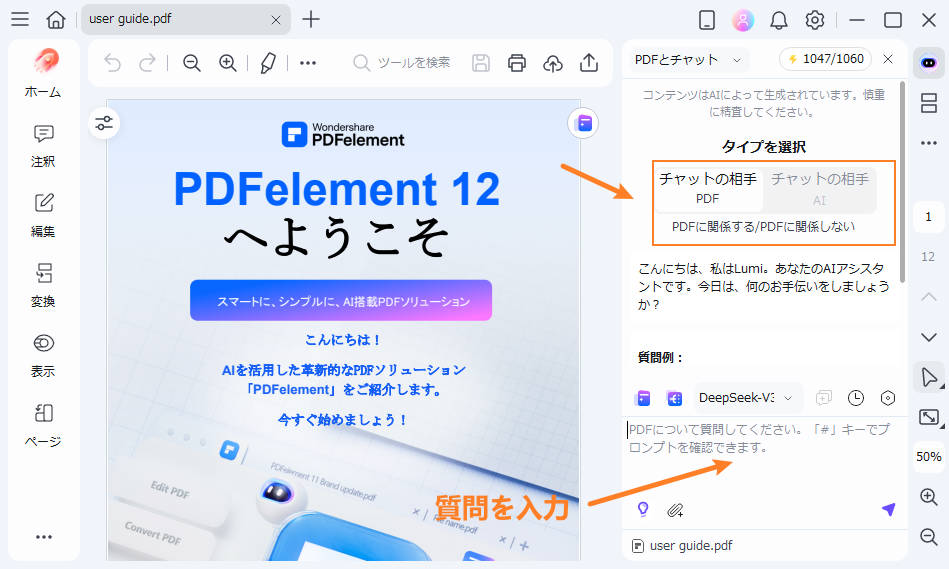Click the PDF question input box

click(763, 457)
